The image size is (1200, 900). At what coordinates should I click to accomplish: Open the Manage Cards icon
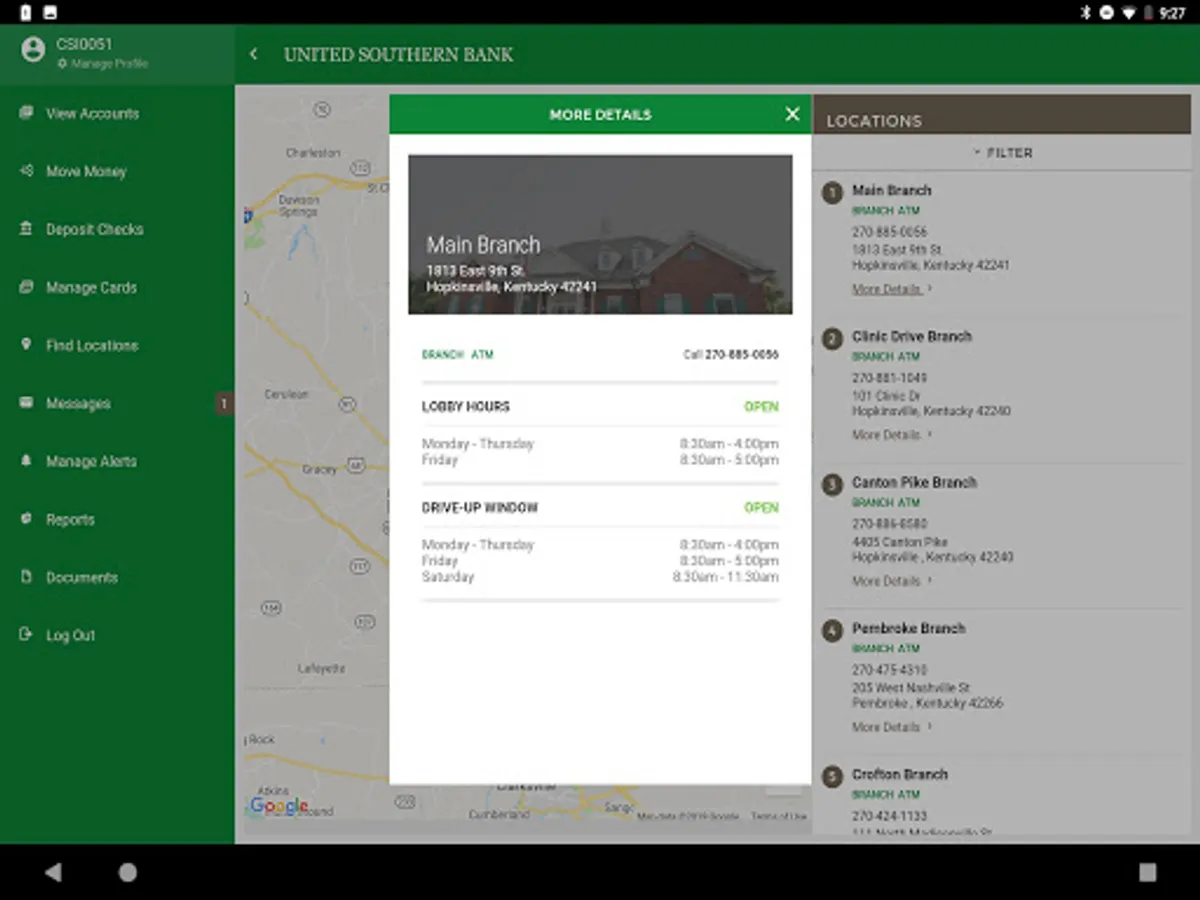26,287
